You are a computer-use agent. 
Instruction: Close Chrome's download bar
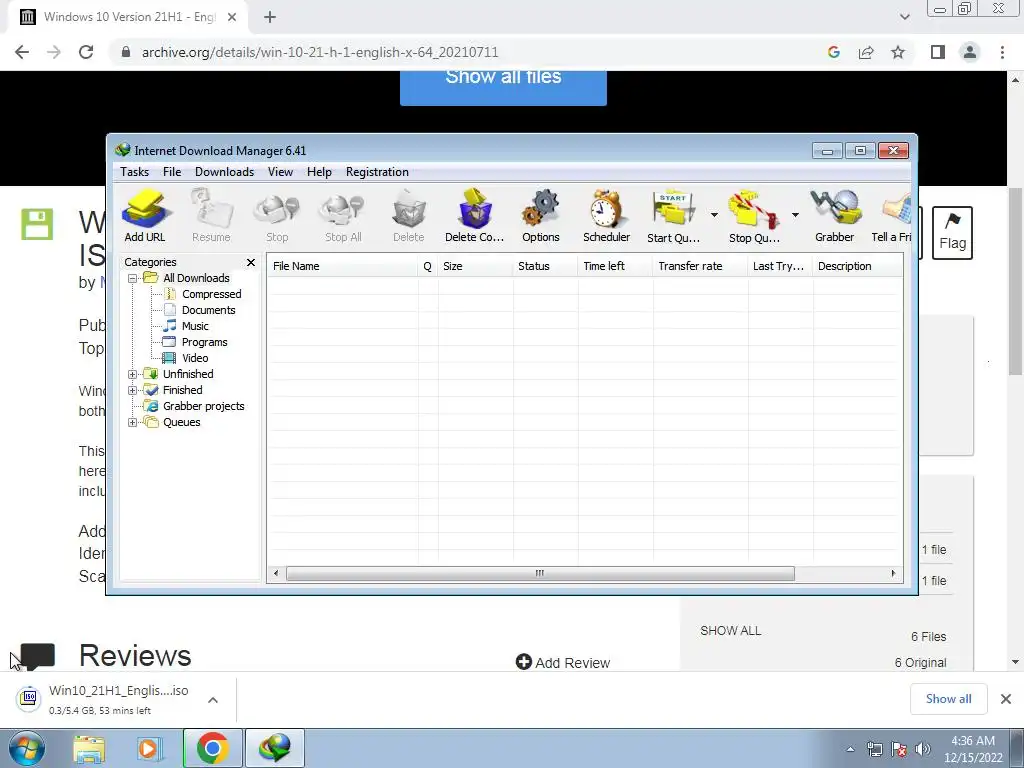click(1006, 699)
